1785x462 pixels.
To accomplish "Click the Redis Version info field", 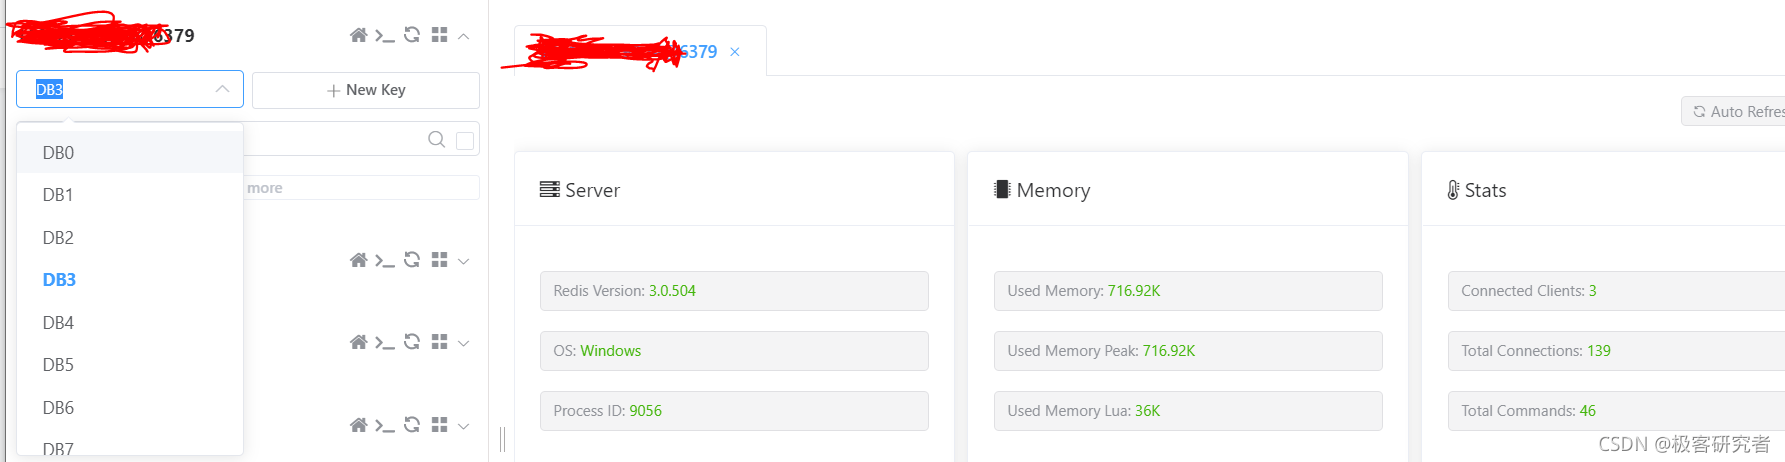I will click(x=734, y=291).
